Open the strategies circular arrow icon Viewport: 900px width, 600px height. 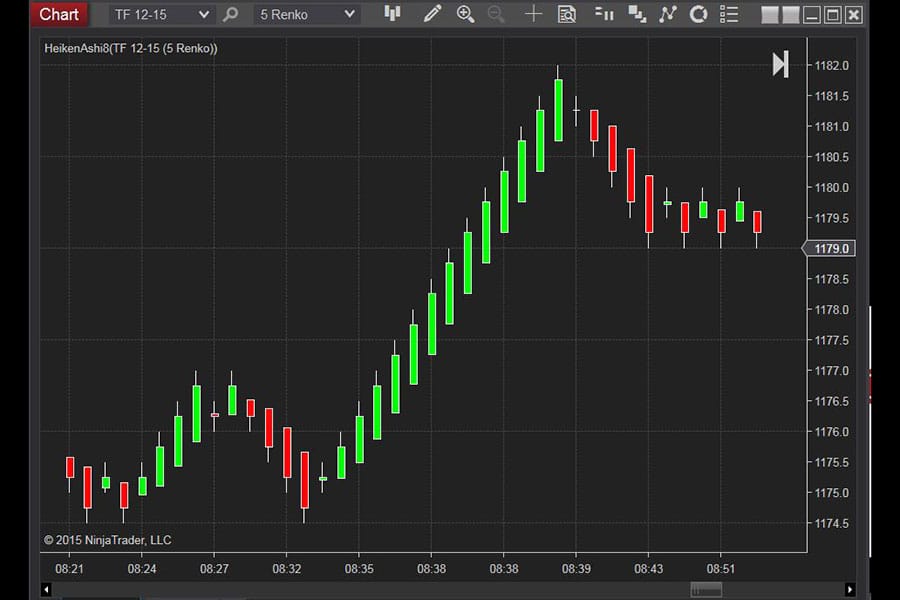(698, 14)
